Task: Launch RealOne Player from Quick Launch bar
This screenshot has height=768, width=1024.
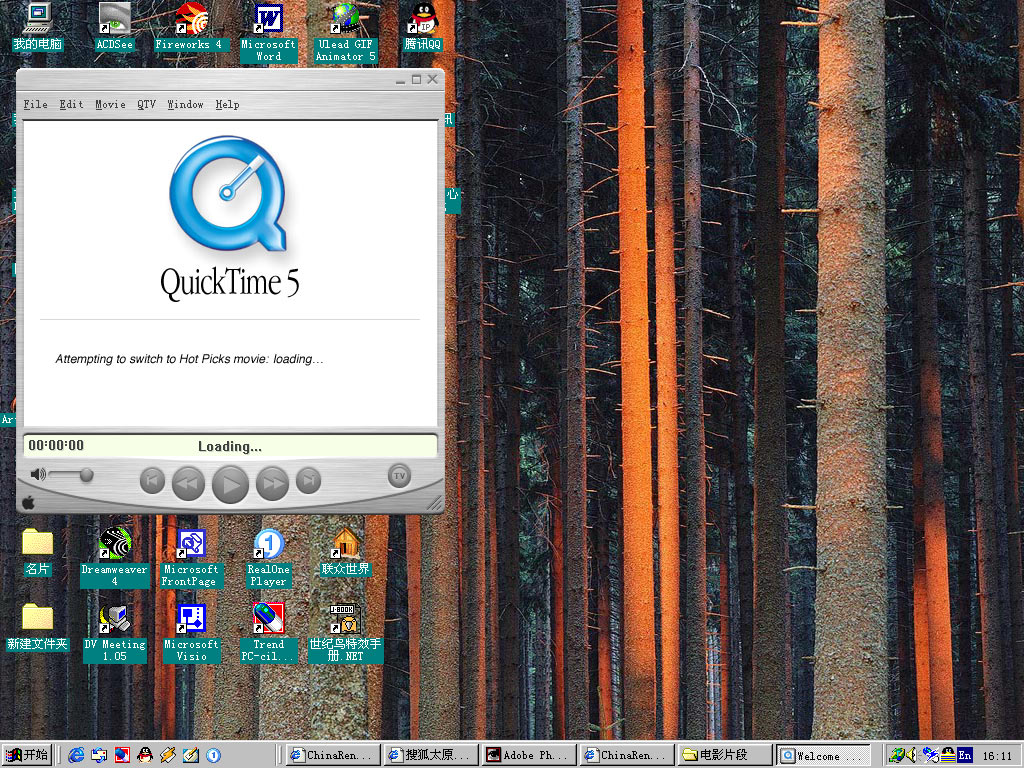Action: pyautogui.click(x=214, y=756)
